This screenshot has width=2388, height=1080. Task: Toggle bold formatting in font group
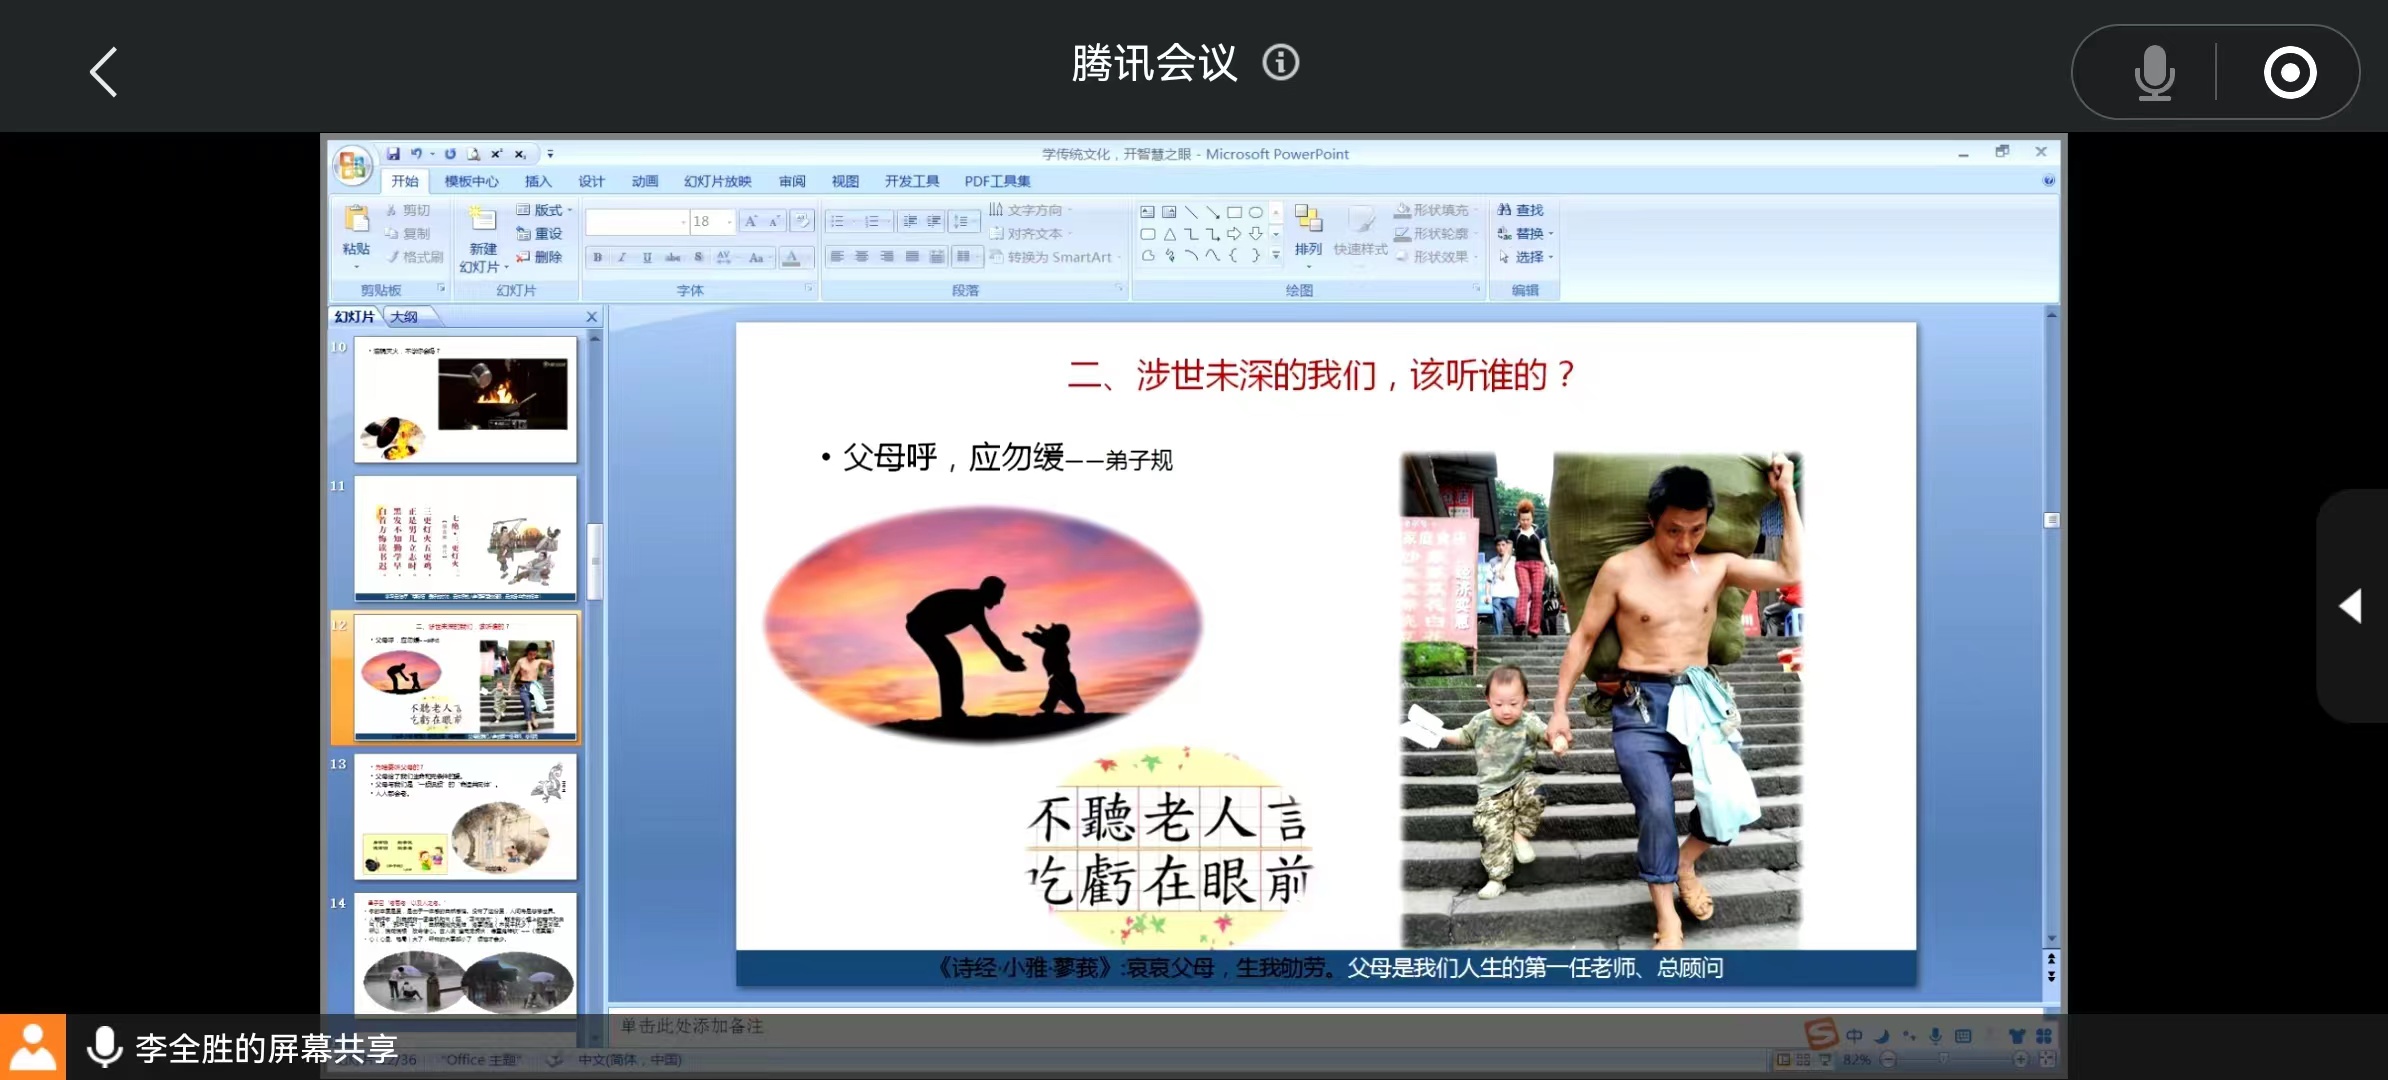click(597, 257)
